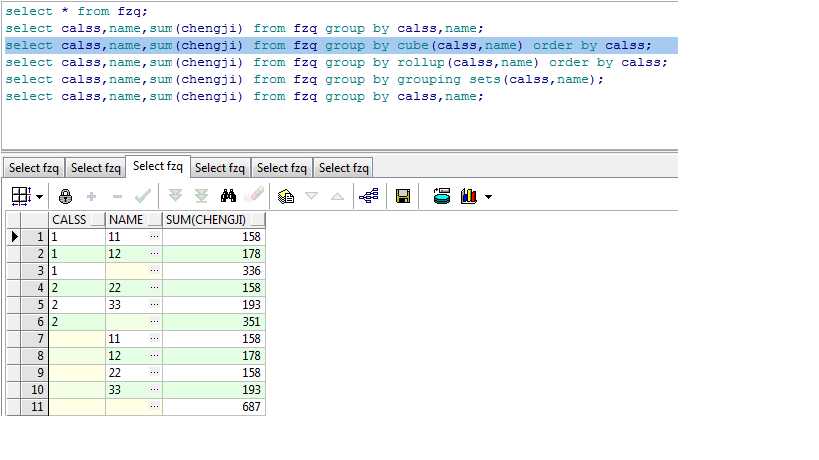This screenshot has width=819, height=460.
Task: Click the delete record minus icon
Action: [x=117, y=196]
